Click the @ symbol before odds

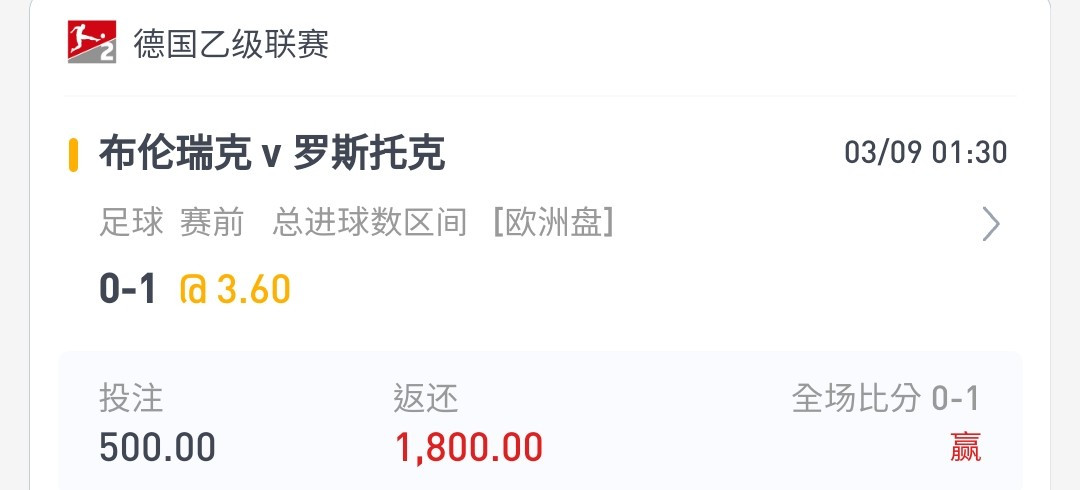193,289
